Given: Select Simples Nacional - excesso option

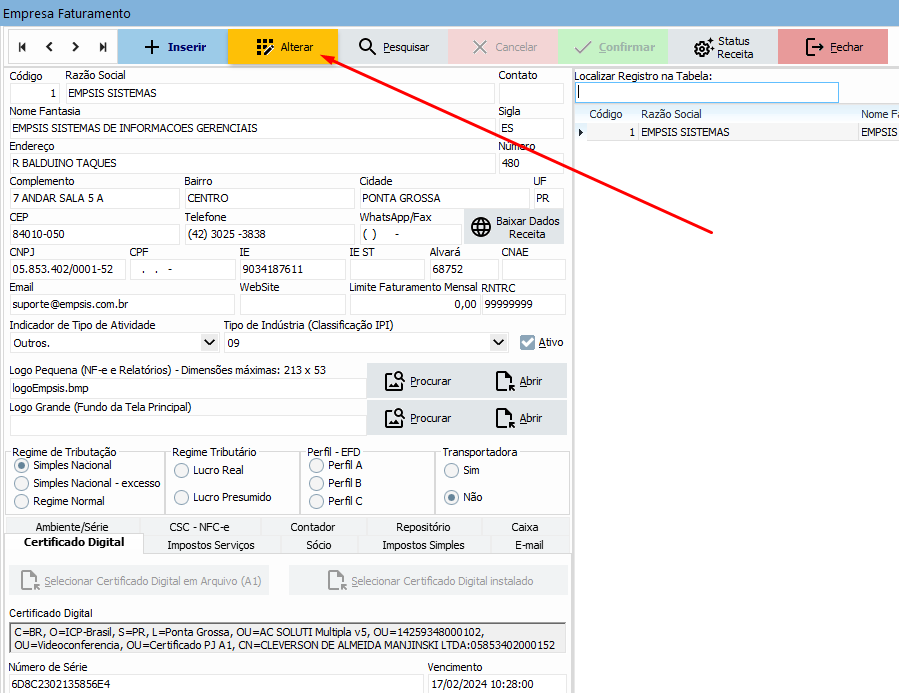Looking at the screenshot, I should [21, 483].
